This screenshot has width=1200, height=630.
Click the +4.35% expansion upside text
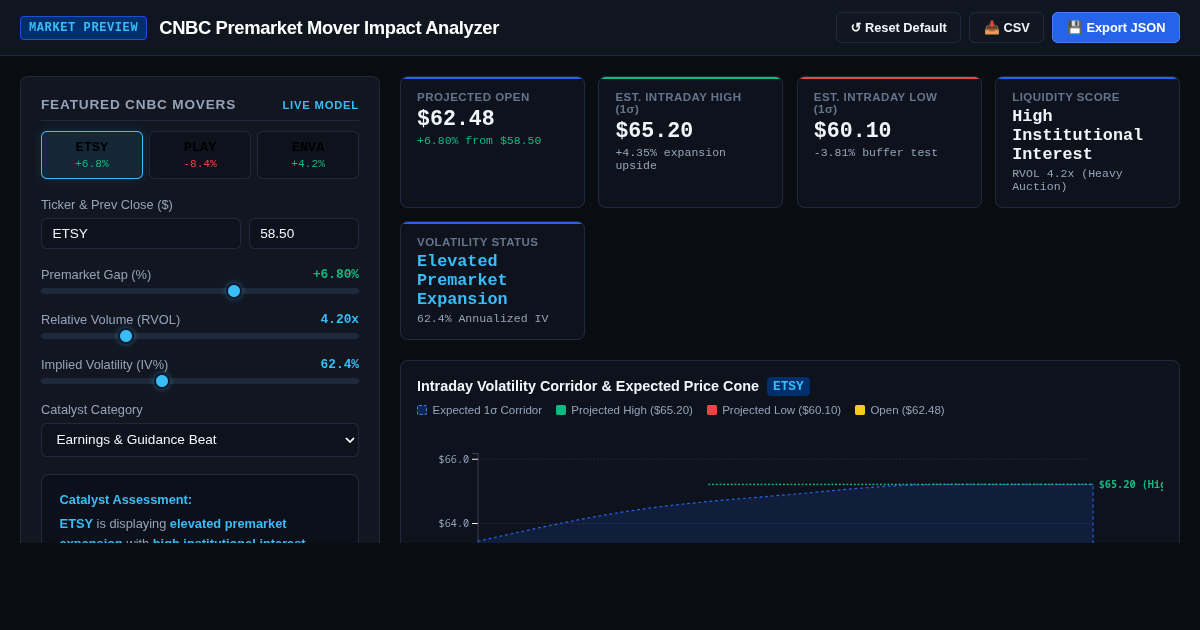[670, 159]
